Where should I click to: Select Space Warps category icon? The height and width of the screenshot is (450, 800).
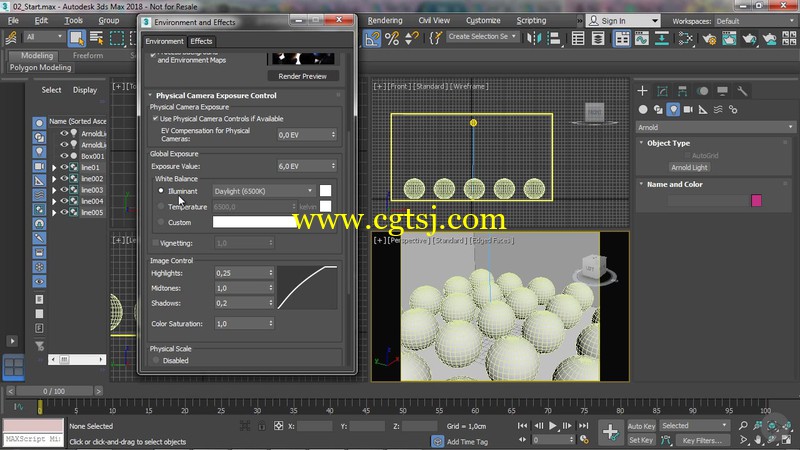(718, 110)
